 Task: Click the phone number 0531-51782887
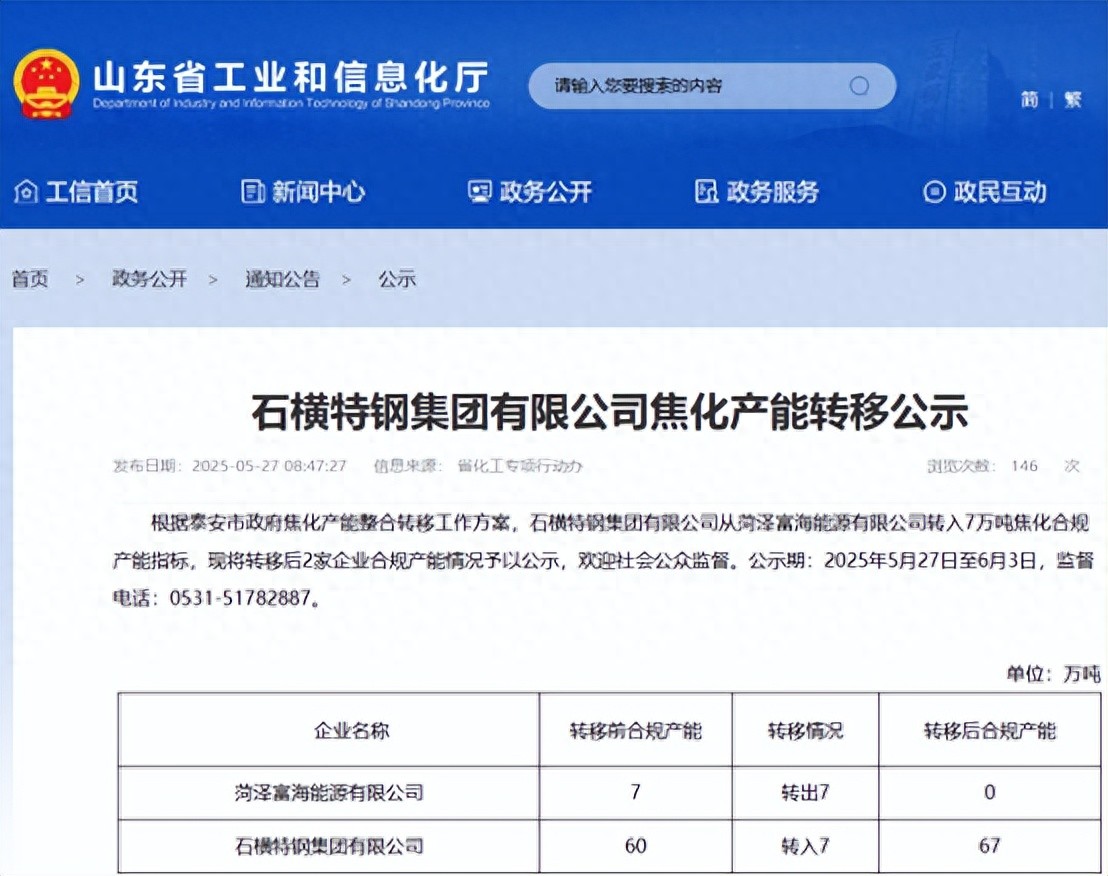pos(240,598)
